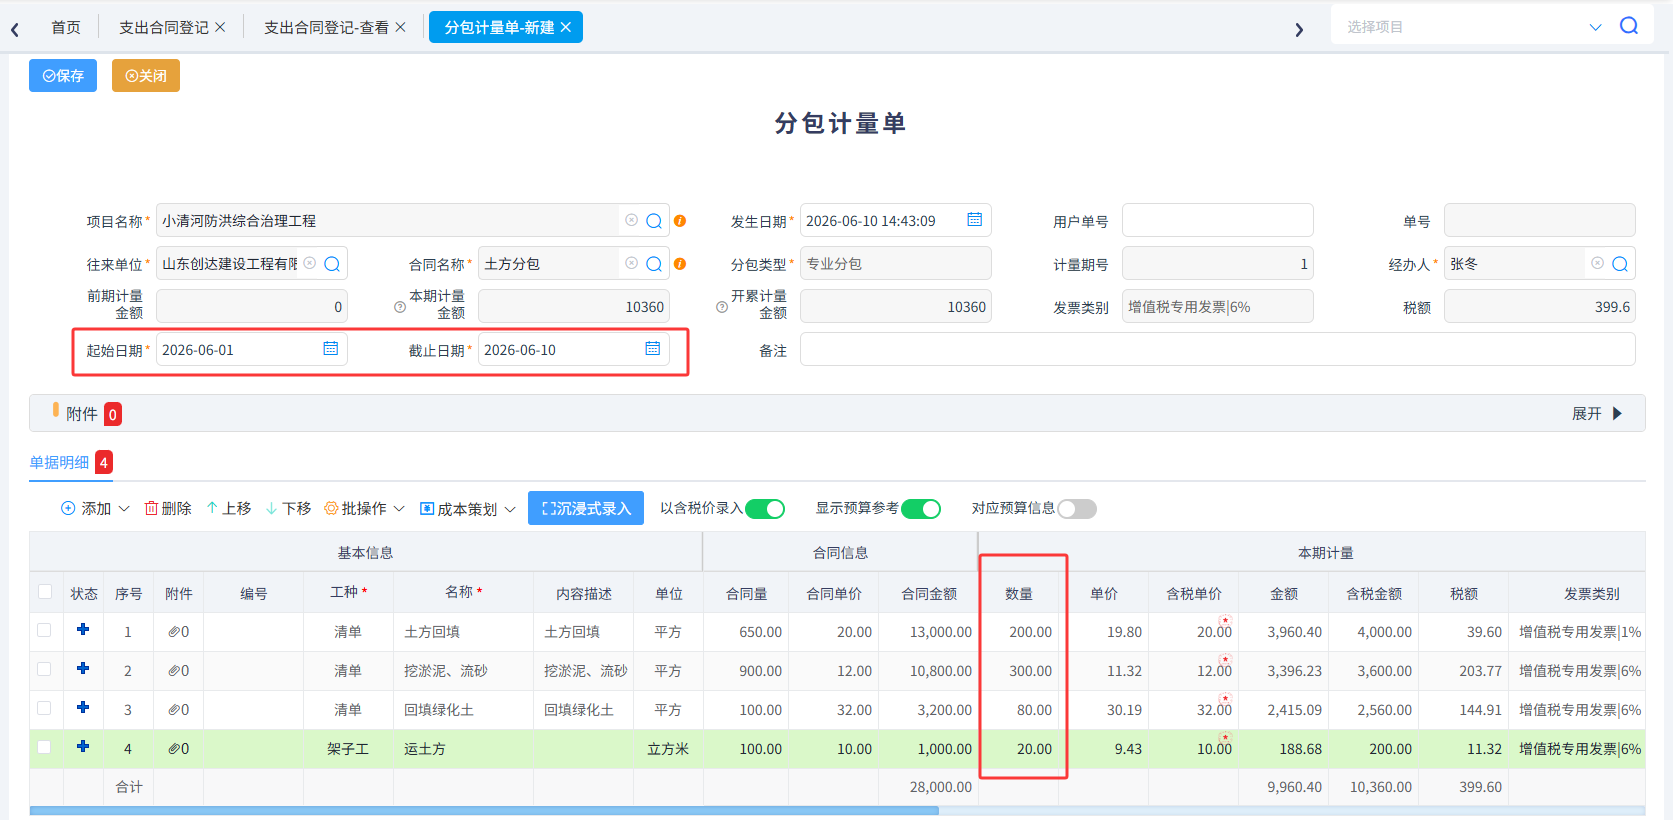Check the select-all checkbox in table header
The height and width of the screenshot is (820, 1673).
[x=45, y=592]
